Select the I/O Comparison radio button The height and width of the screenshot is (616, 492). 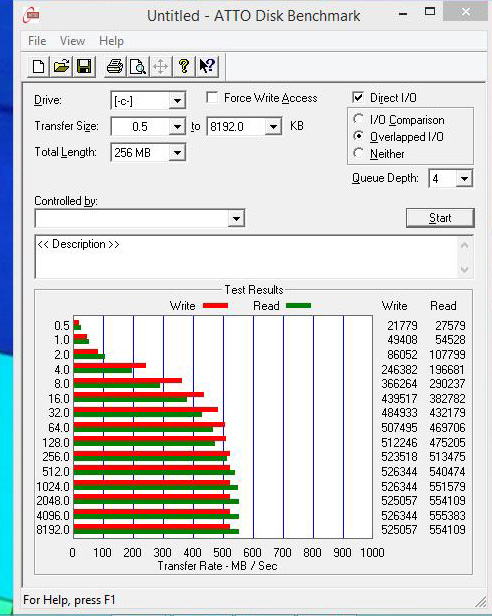click(358, 119)
